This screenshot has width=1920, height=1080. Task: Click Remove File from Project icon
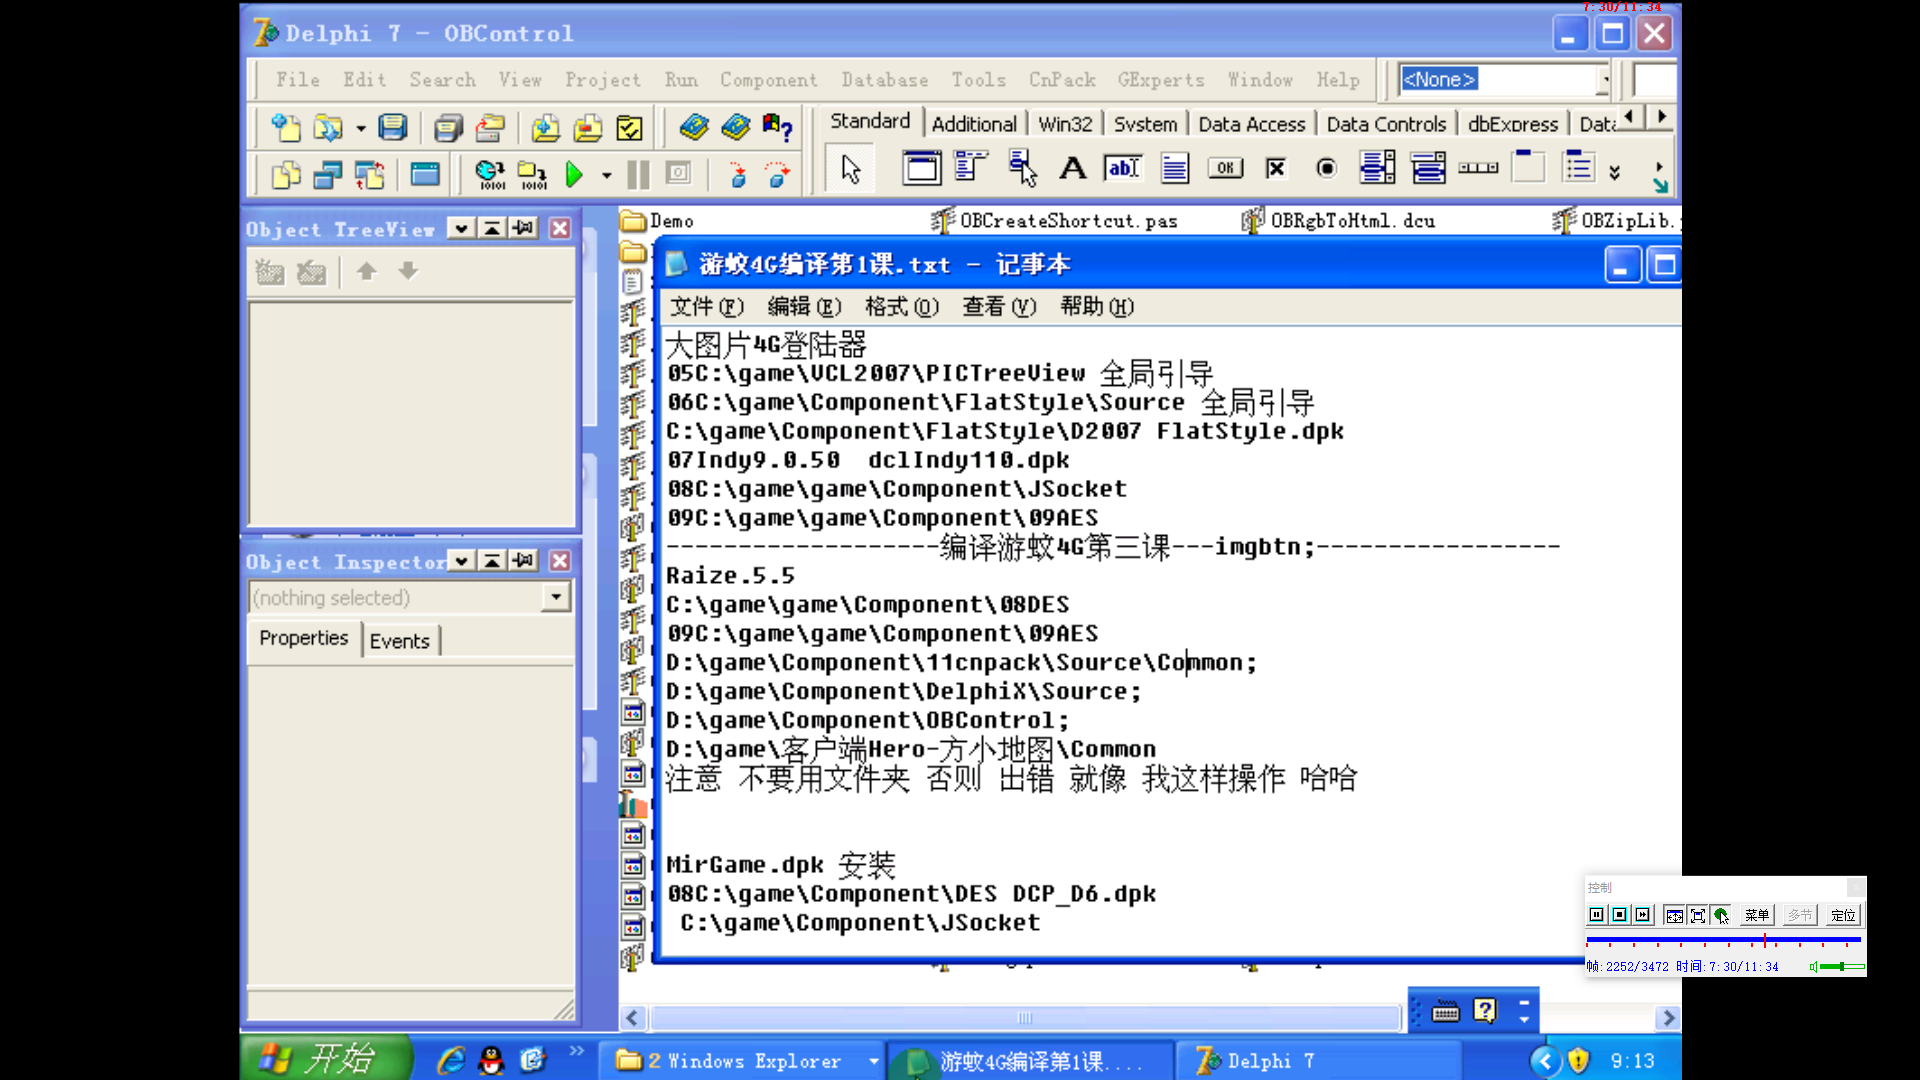[587, 127]
